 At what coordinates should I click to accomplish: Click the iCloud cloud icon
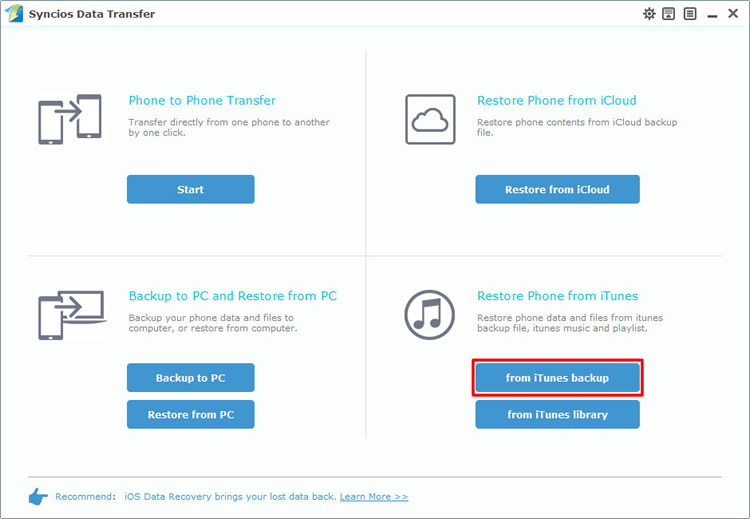coord(430,119)
